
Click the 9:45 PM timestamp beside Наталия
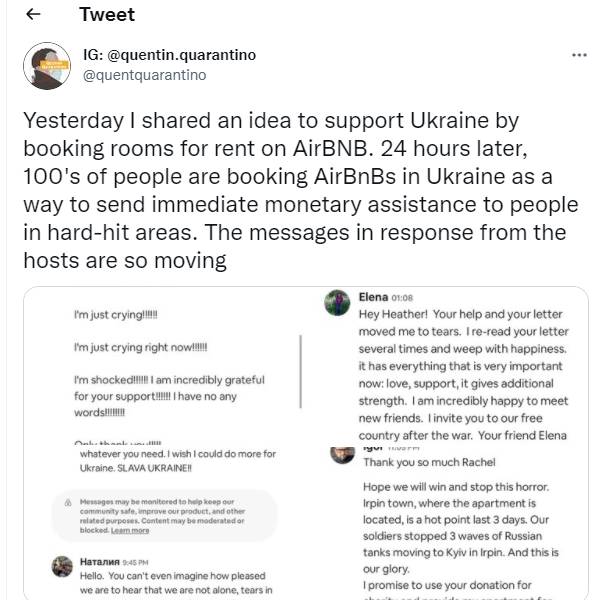[x=136, y=561]
